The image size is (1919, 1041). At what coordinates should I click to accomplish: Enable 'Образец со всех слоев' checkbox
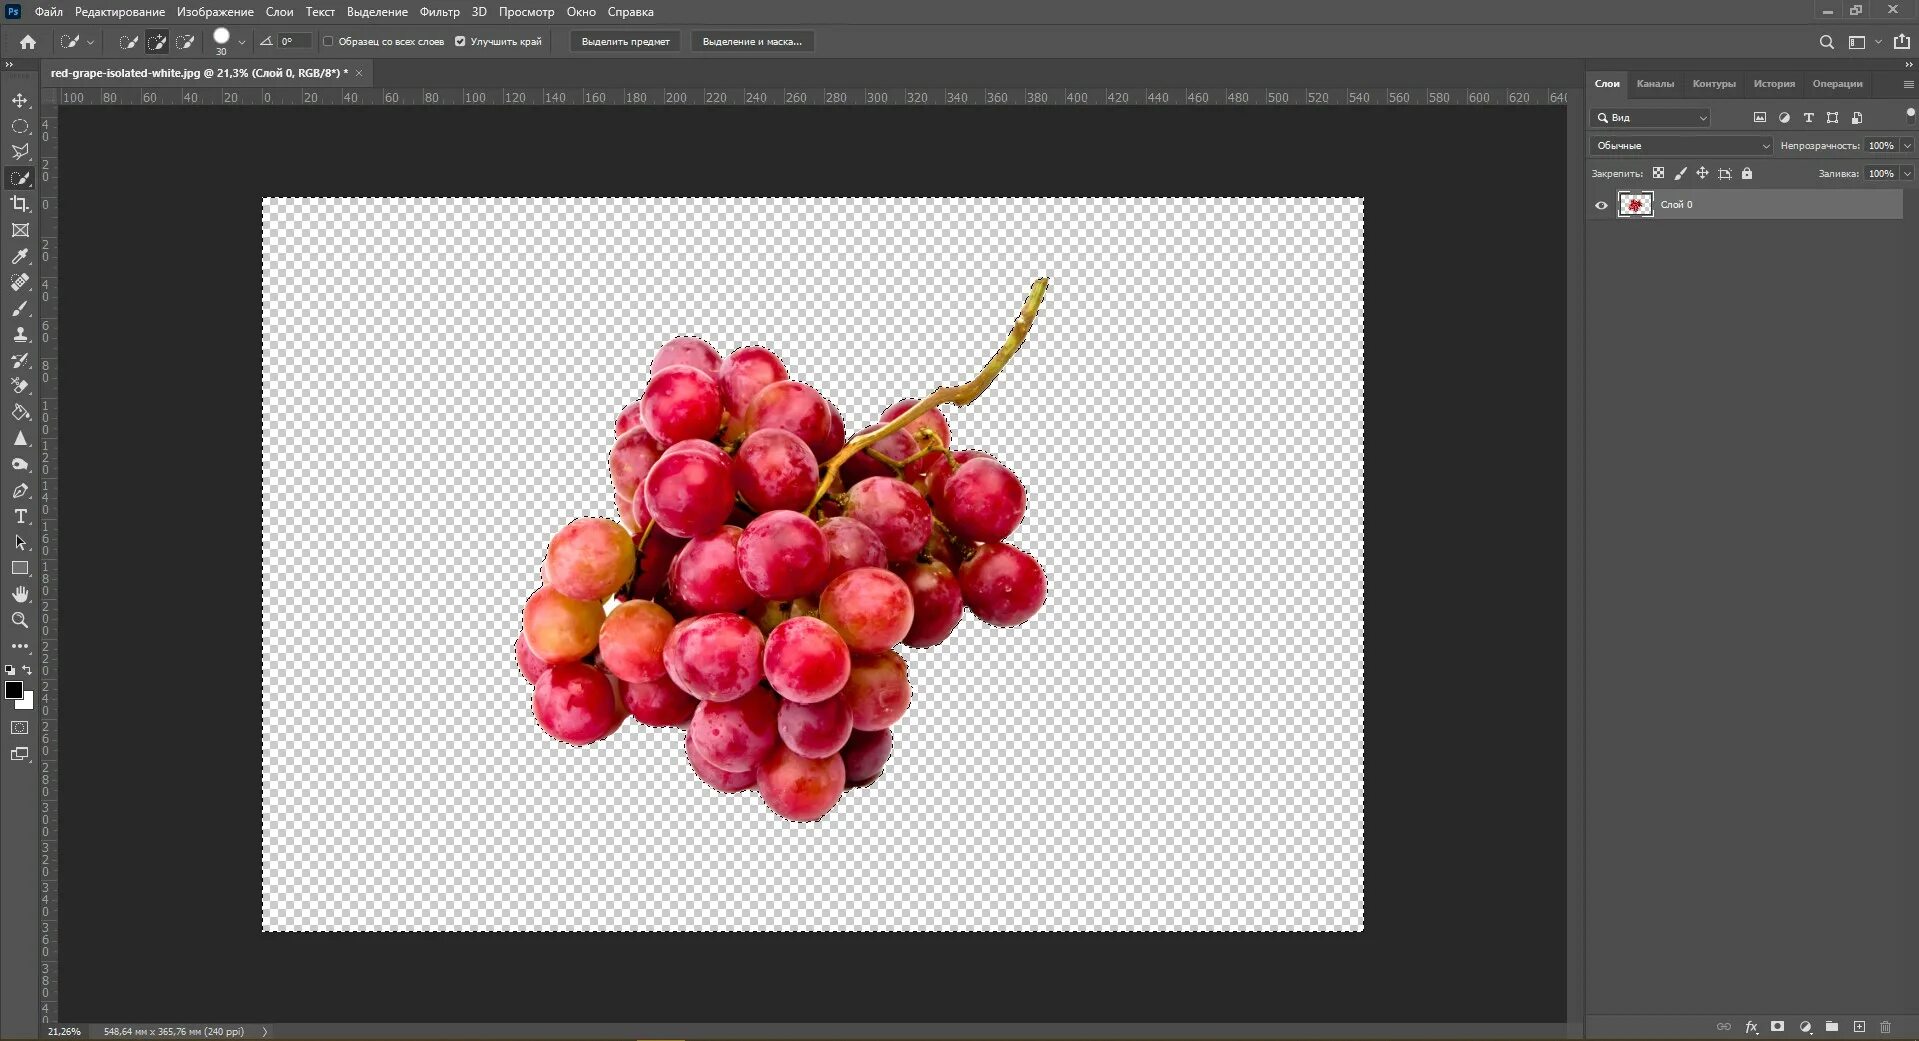pos(328,41)
